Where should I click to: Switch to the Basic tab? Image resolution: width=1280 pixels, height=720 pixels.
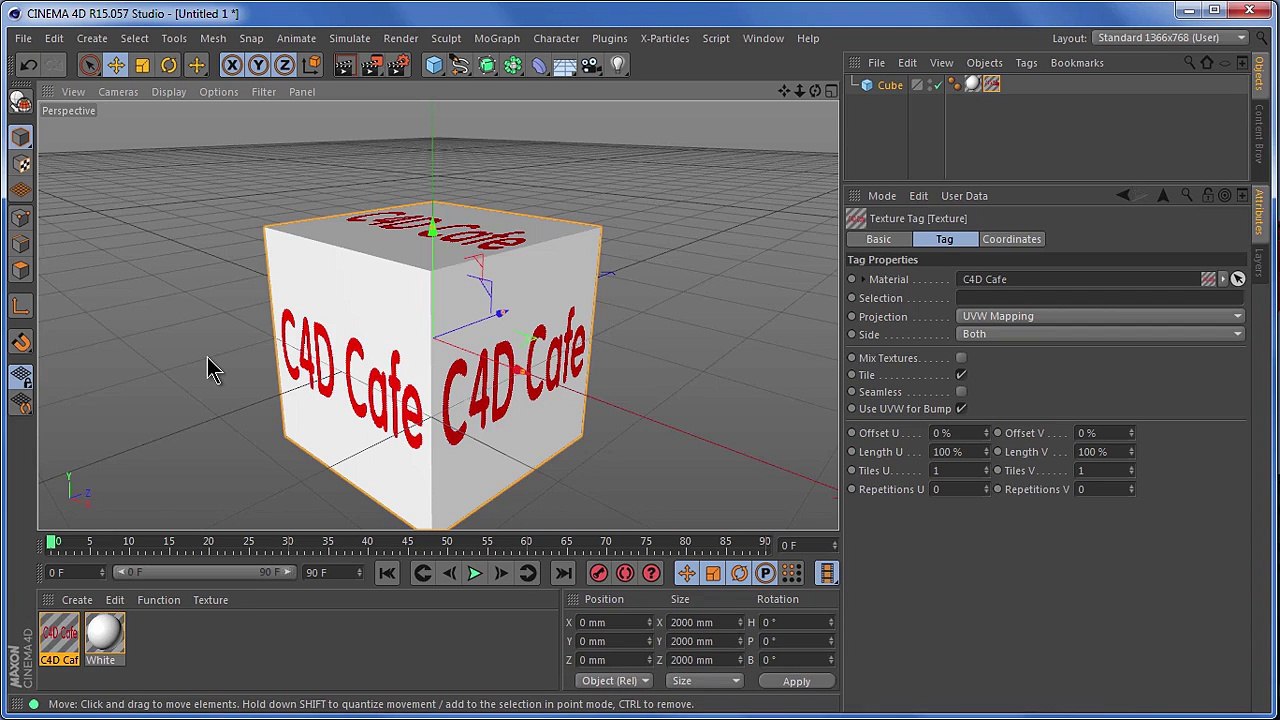pos(879,239)
